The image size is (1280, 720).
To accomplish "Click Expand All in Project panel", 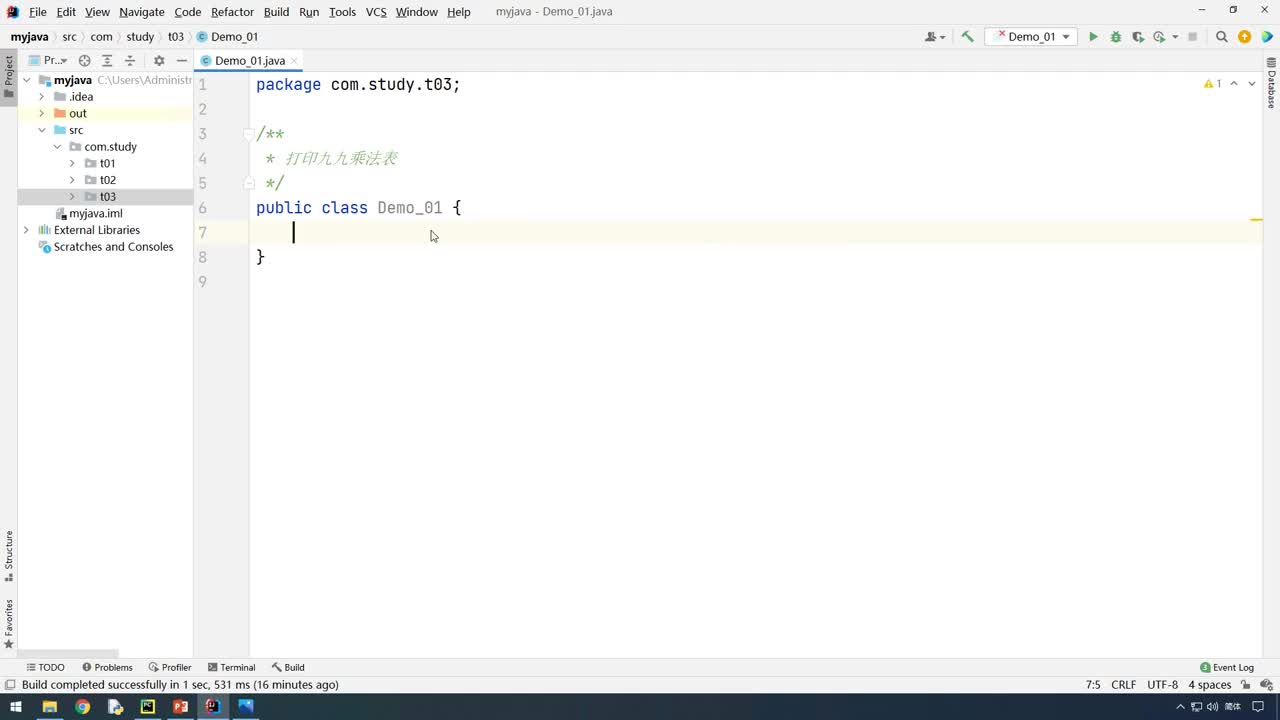I will point(107,60).
